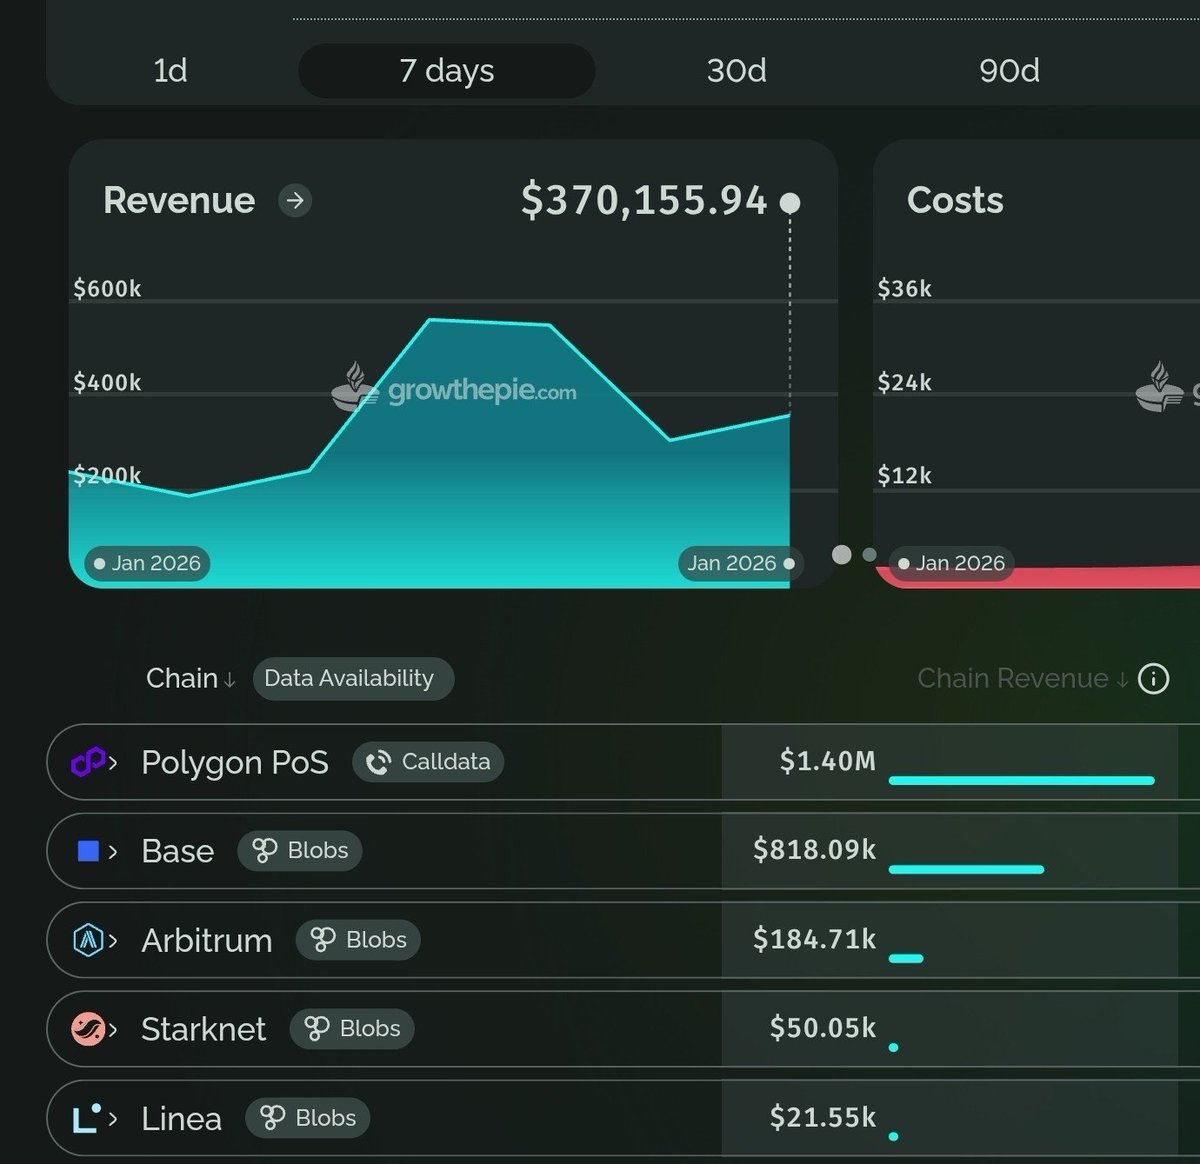
Task: Click the Linea logo icon
Action: [x=87, y=1119]
